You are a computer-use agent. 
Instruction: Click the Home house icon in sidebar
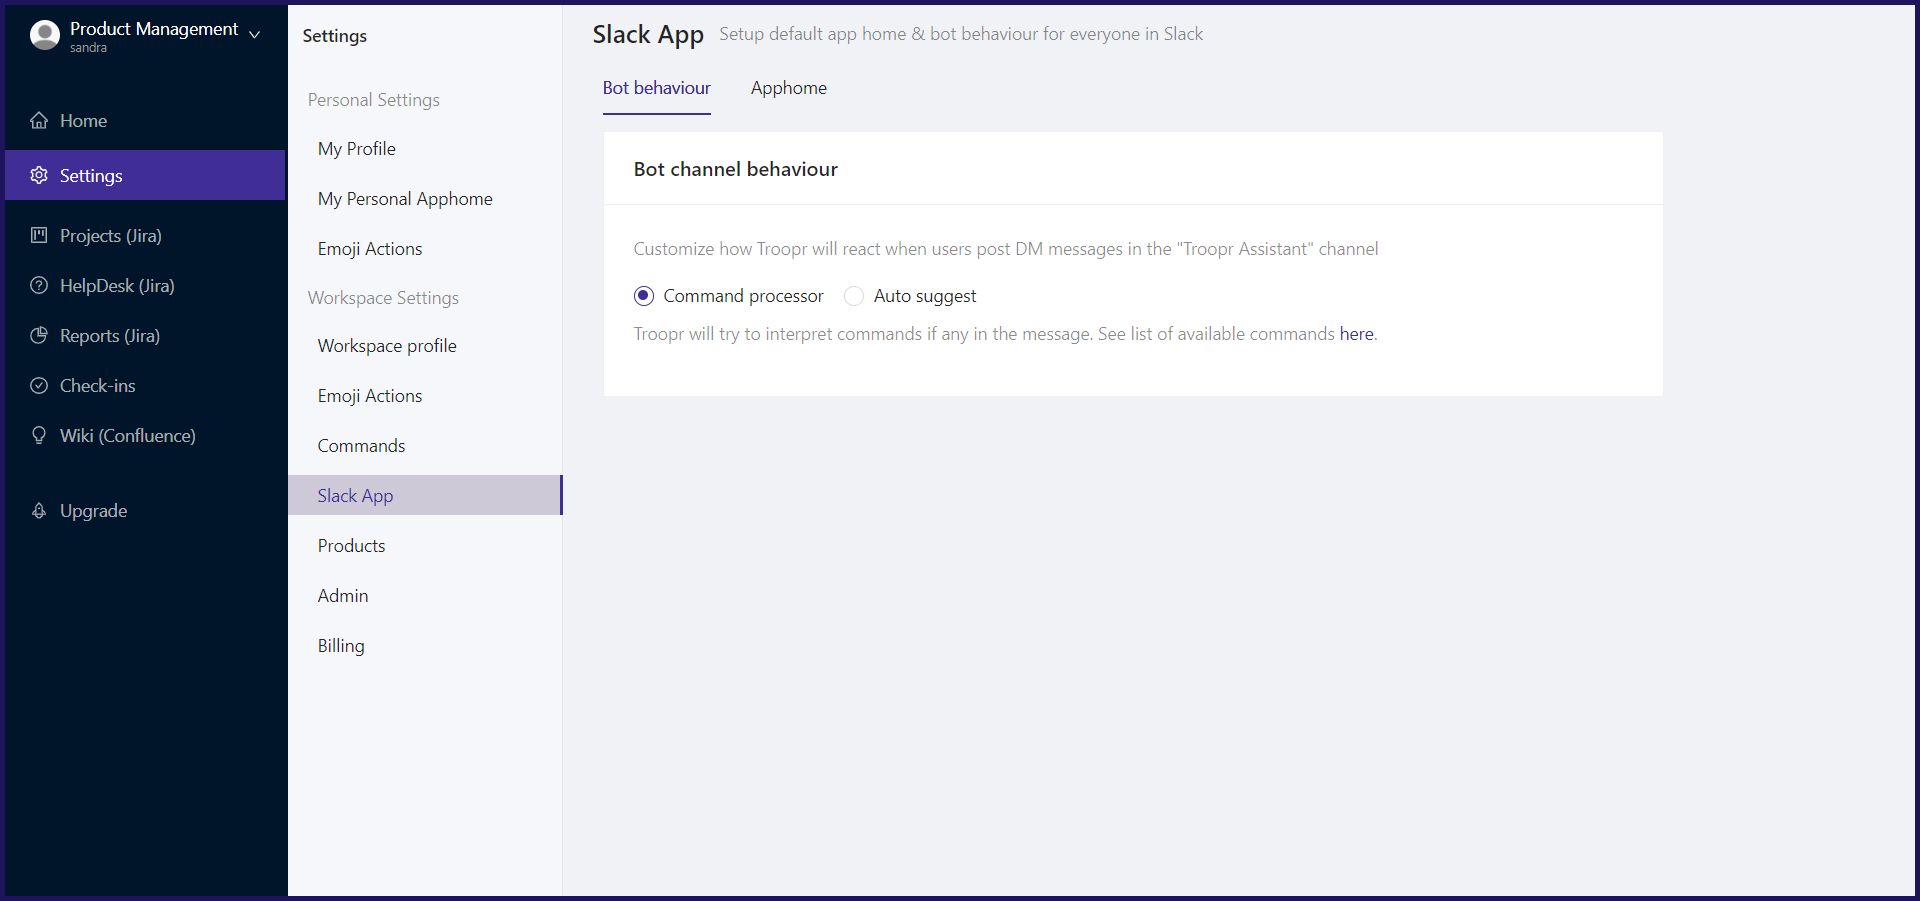[39, 121]
